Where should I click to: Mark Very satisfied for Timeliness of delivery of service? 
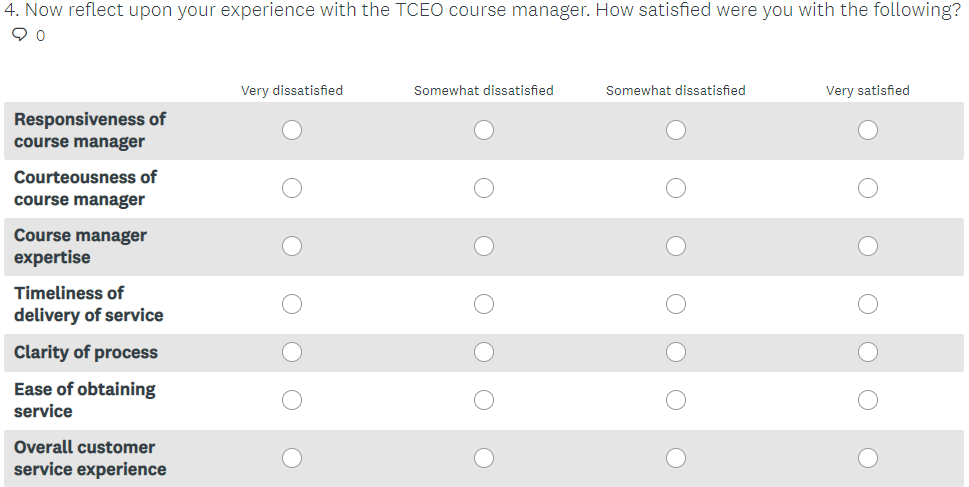coord(868,304)
